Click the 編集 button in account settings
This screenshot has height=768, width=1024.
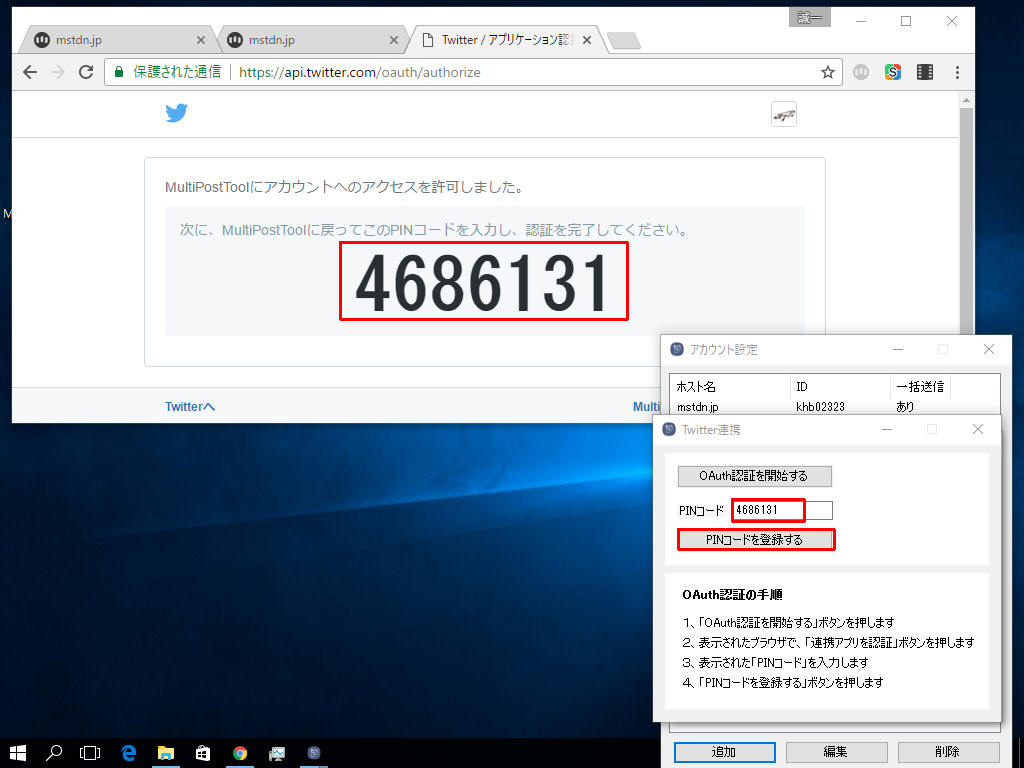click(x=836, y=752)
